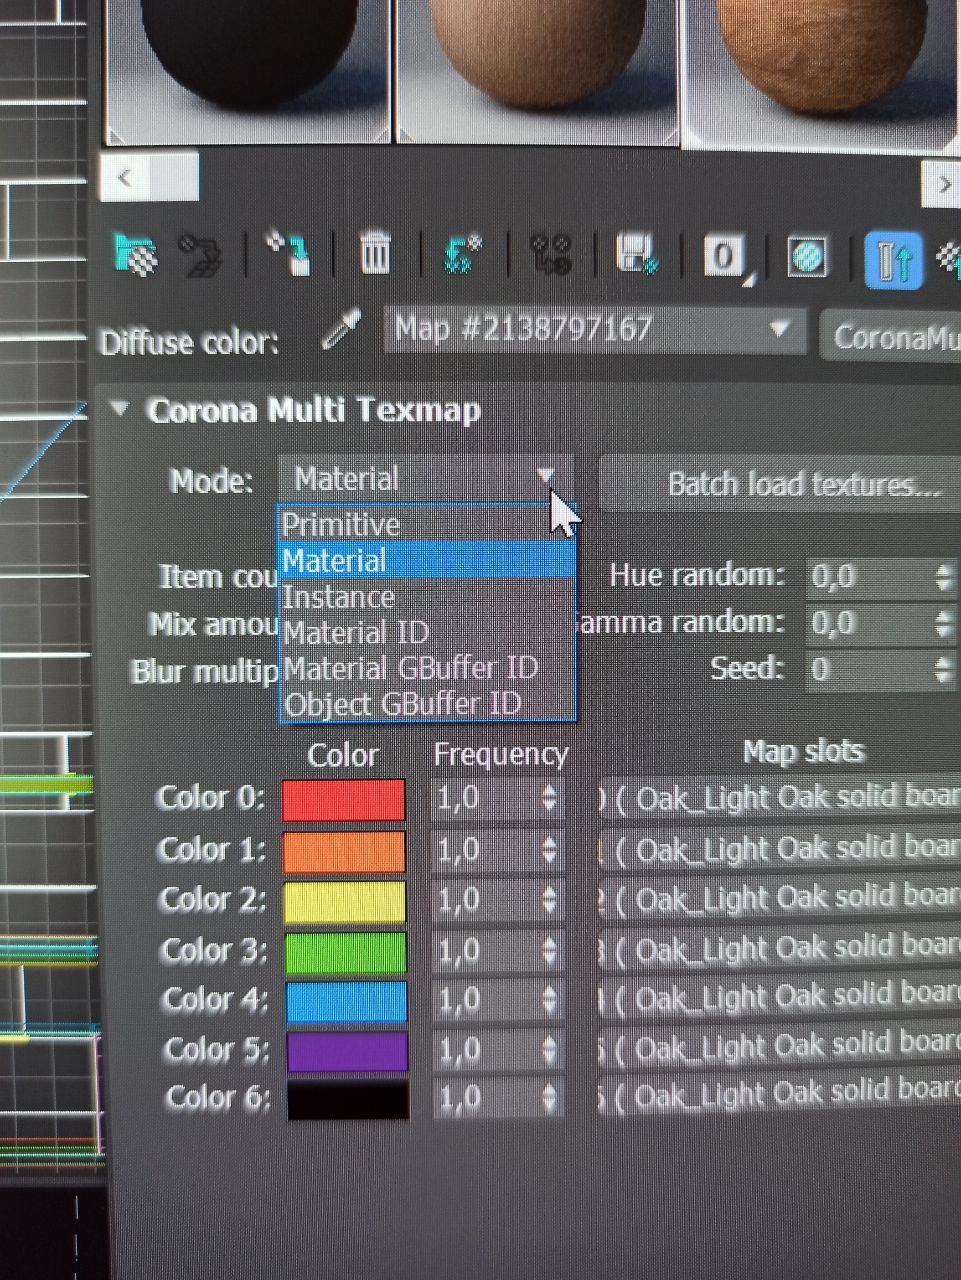Open the Material ID Channel flyout
961x1280 pixels.
[726, 257]
